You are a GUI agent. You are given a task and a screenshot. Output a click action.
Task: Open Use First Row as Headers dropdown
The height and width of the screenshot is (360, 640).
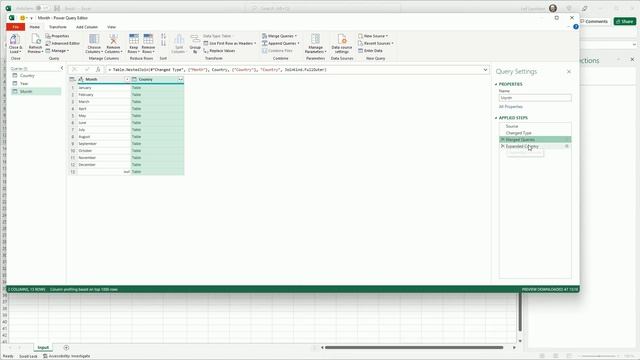(230, 43)
